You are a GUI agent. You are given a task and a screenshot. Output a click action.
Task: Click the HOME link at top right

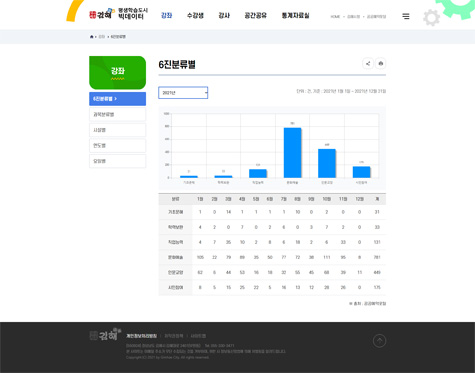pos(335,17)
